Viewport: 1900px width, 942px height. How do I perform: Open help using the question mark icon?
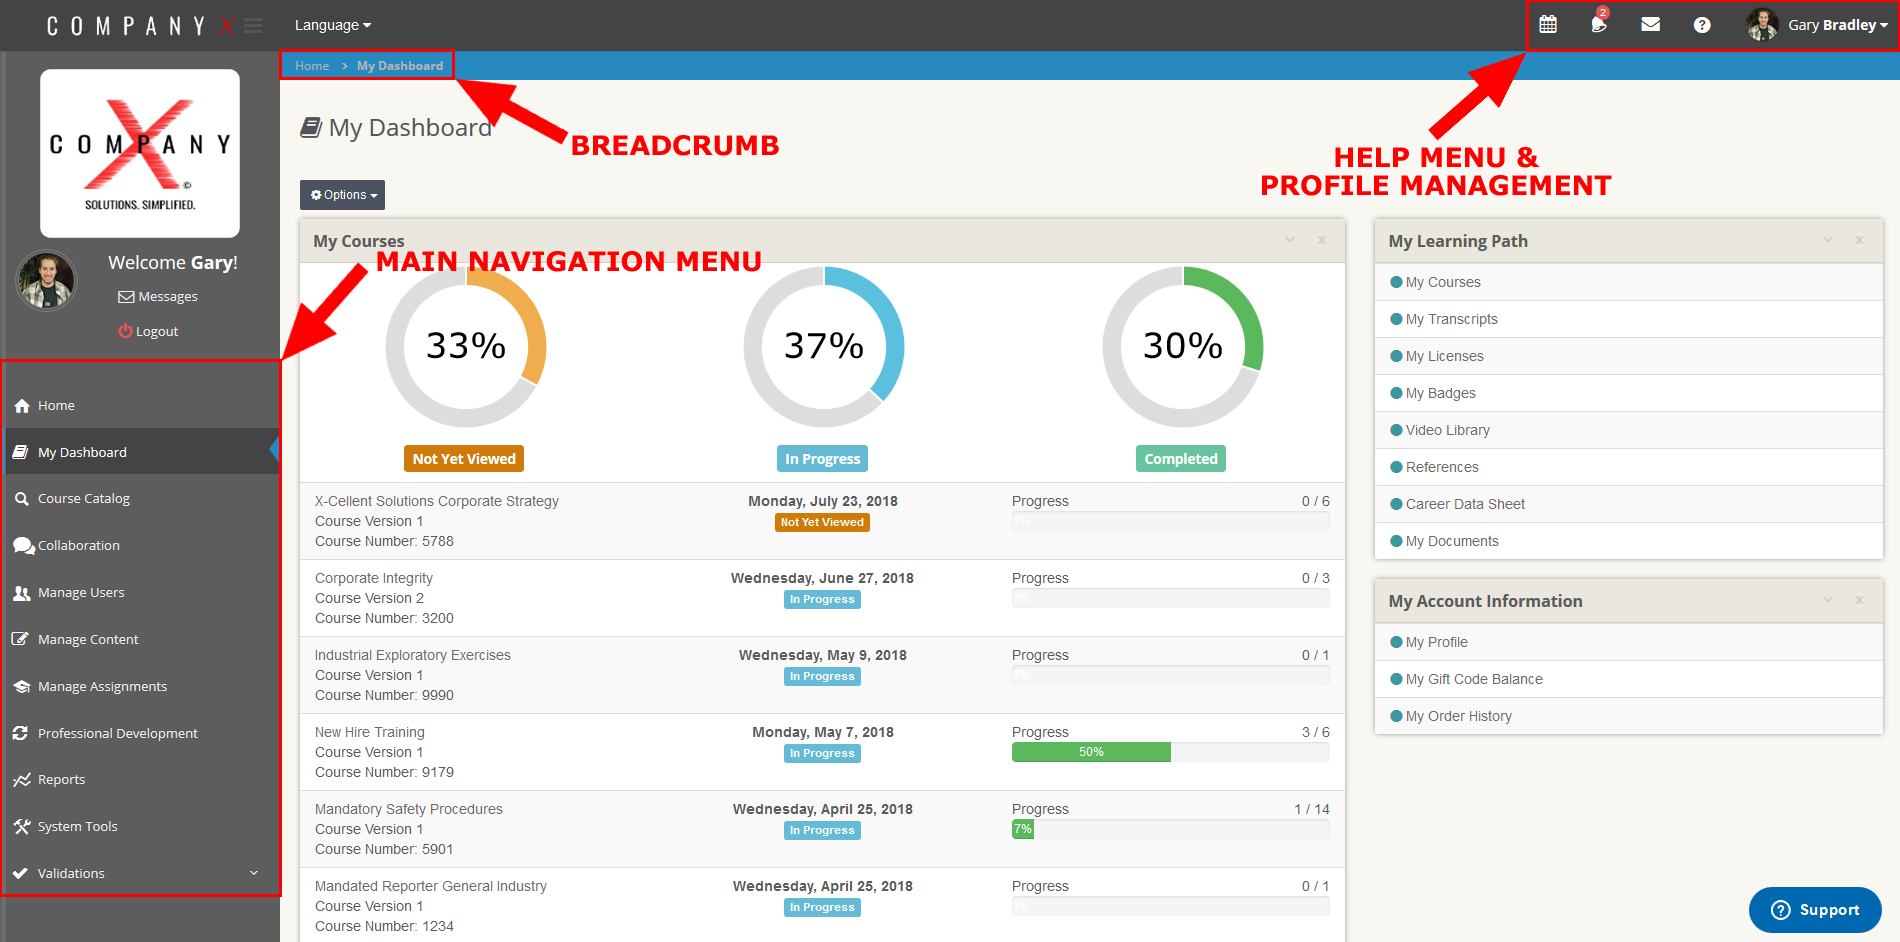point(1701,24)
